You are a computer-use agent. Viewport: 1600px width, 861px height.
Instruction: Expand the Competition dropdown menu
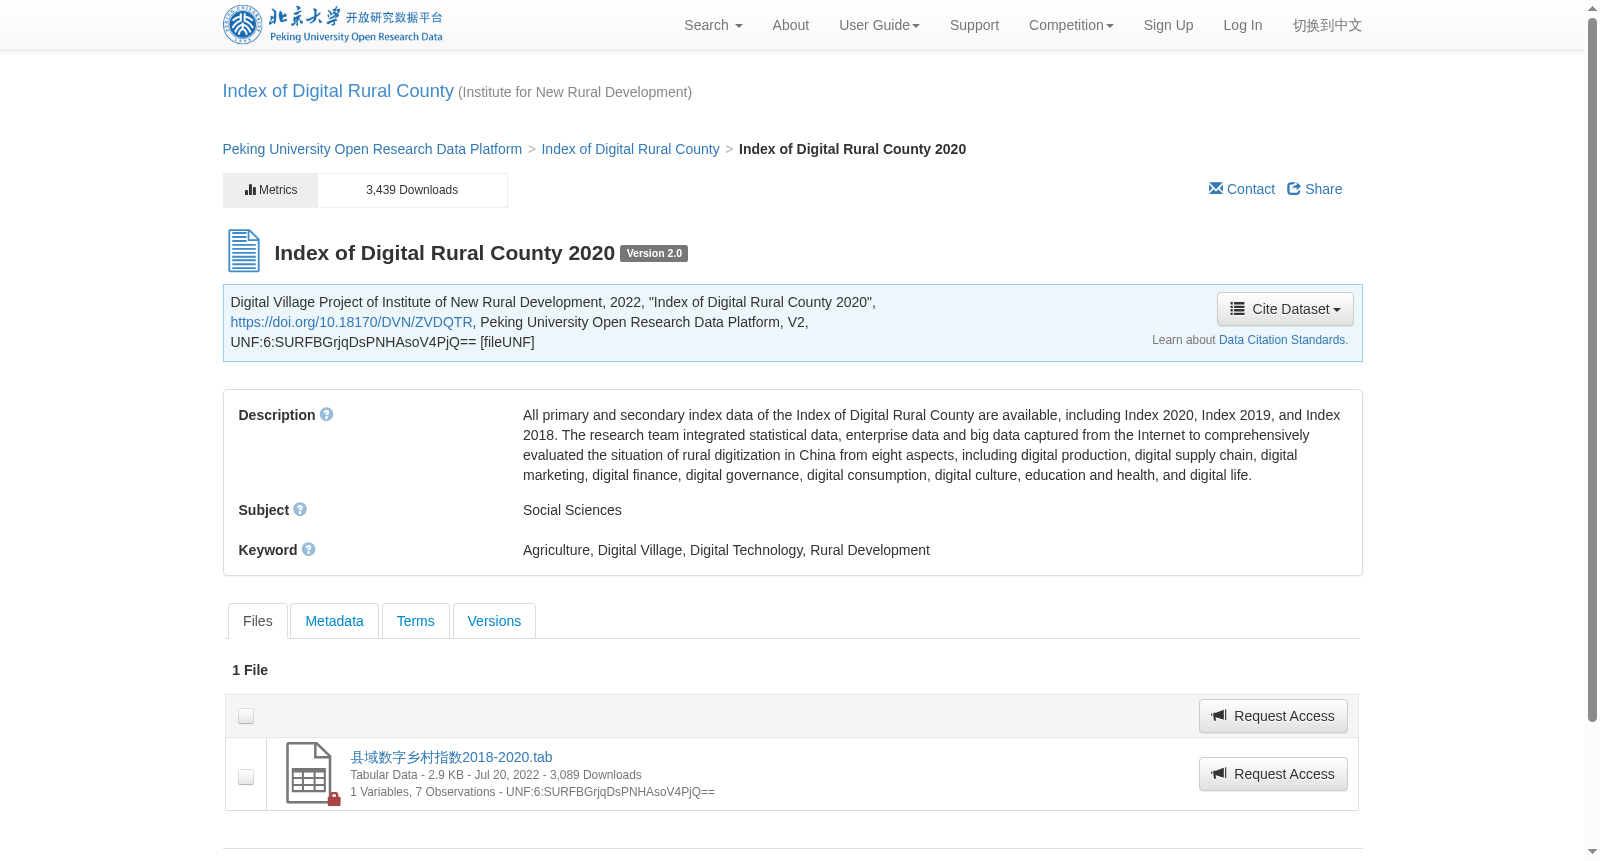(1071, 25)
